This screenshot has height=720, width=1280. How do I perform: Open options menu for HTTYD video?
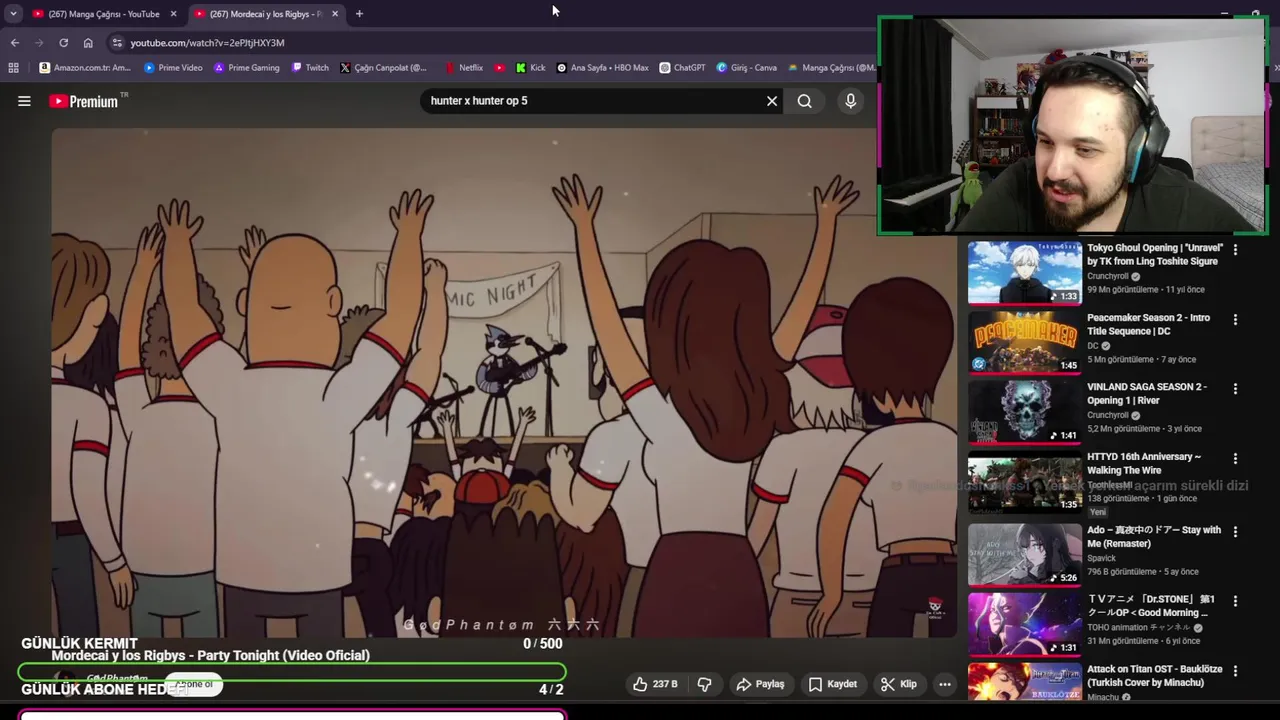point(1235,459)
